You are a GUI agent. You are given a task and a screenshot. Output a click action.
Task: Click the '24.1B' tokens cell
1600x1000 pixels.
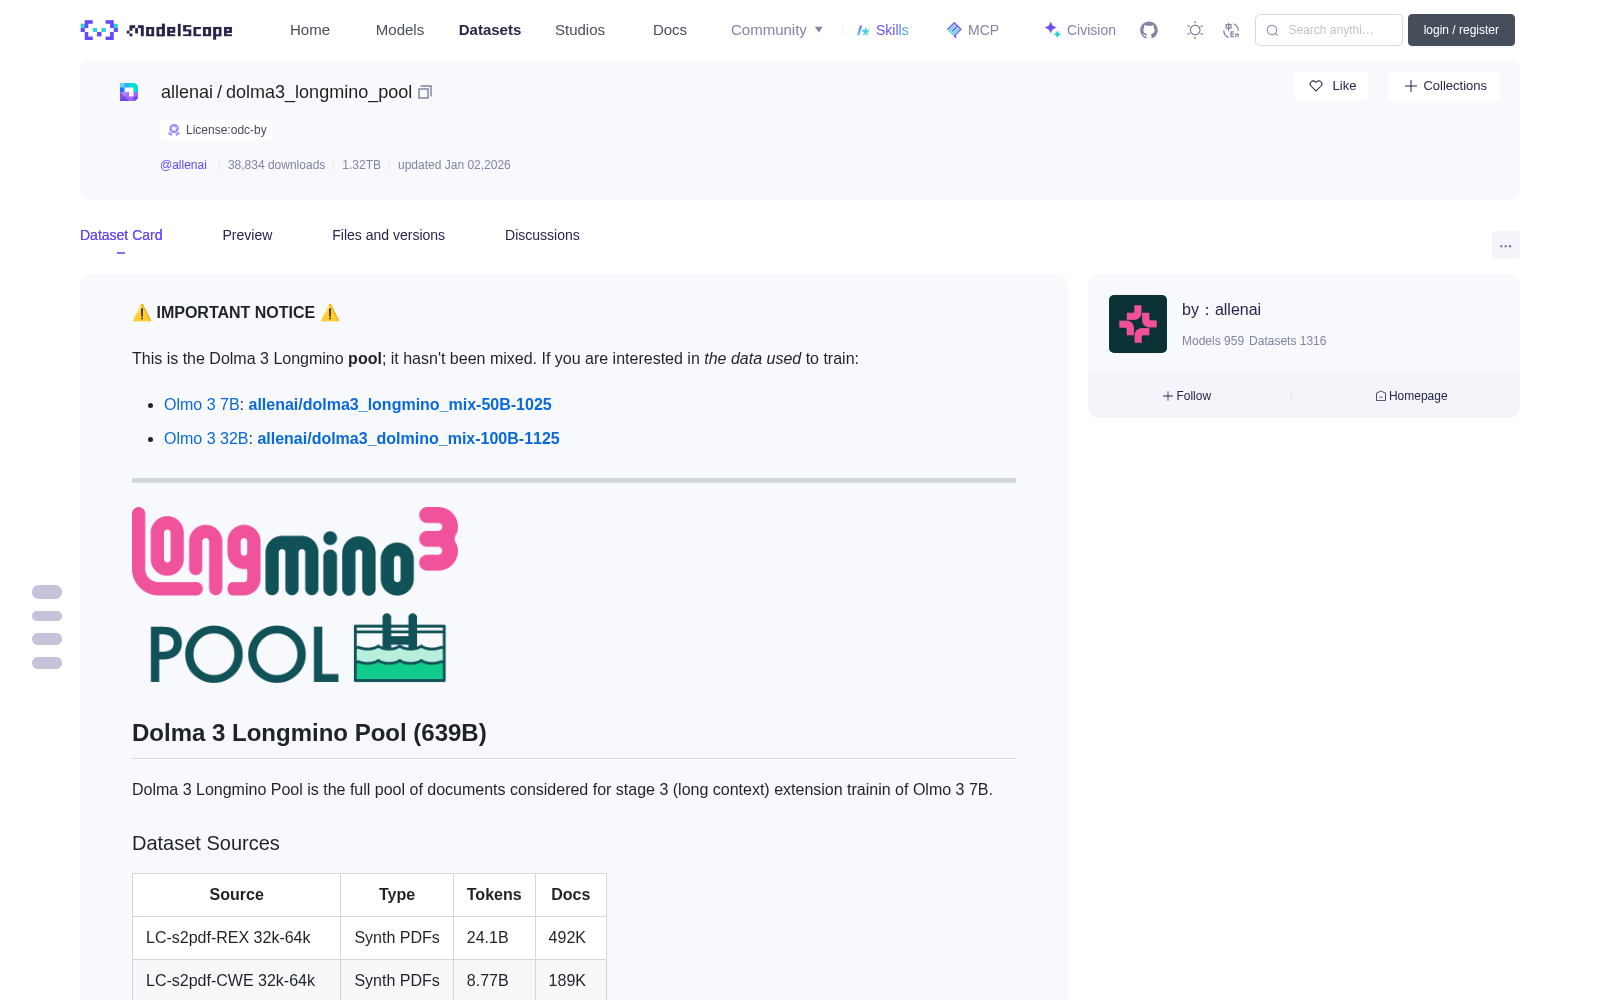tap(495, 938)
